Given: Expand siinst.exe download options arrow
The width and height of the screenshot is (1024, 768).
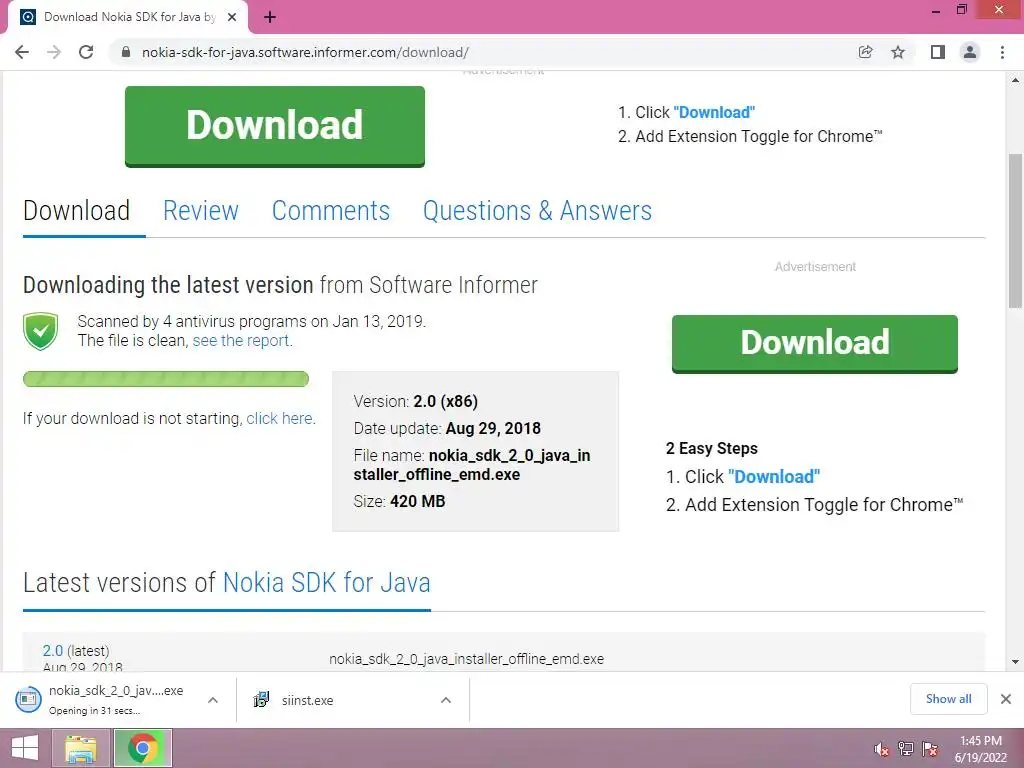Looking at the screenshot, I should 446,700.
